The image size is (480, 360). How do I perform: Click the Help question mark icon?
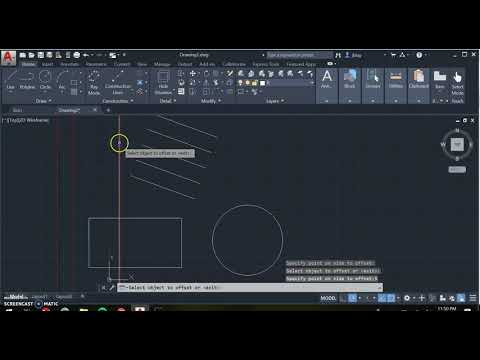tap(419, 55)
